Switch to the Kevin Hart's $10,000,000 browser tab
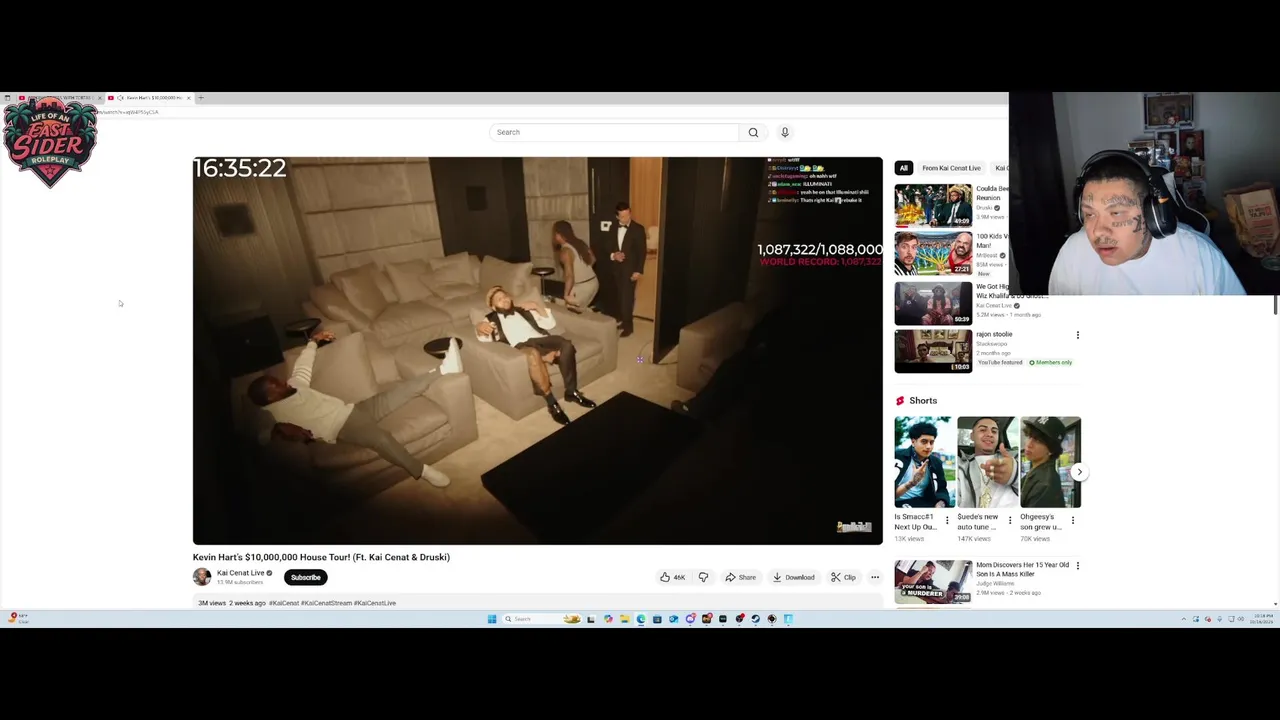 [x=150, y=98]
